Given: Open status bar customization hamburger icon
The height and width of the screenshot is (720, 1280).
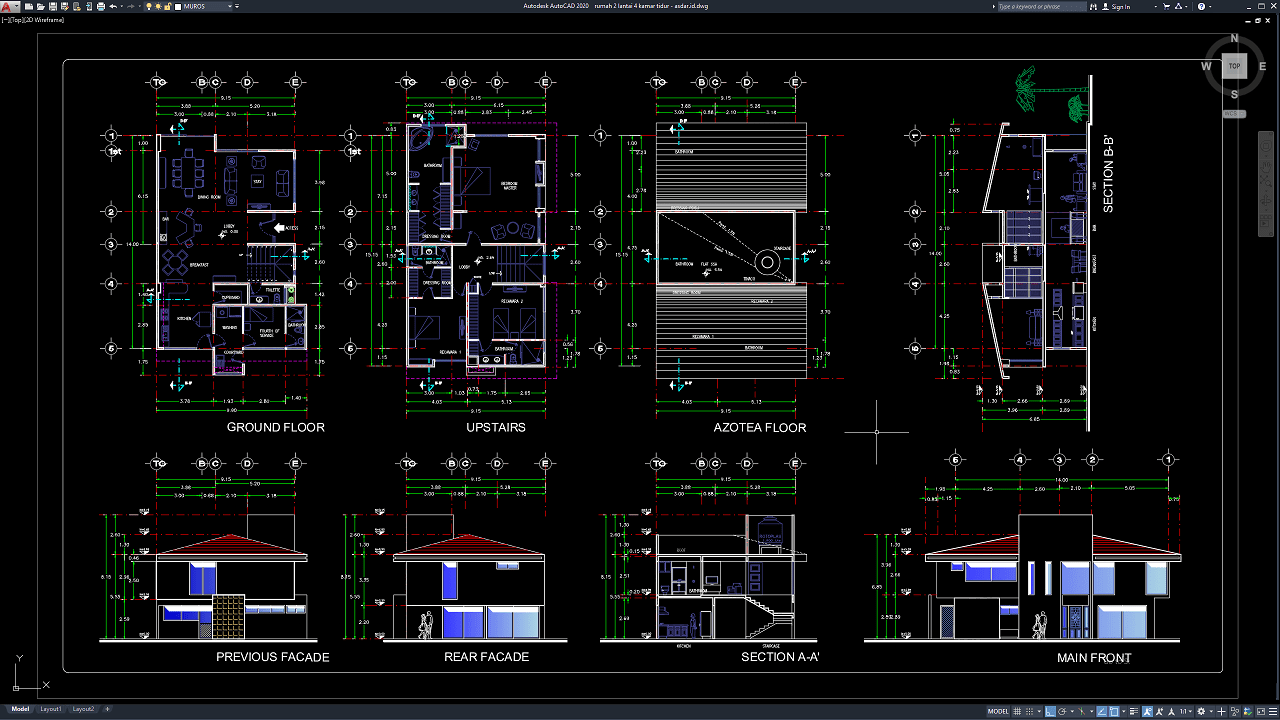Looking at the screenshot, I should tap(1273, 711).
